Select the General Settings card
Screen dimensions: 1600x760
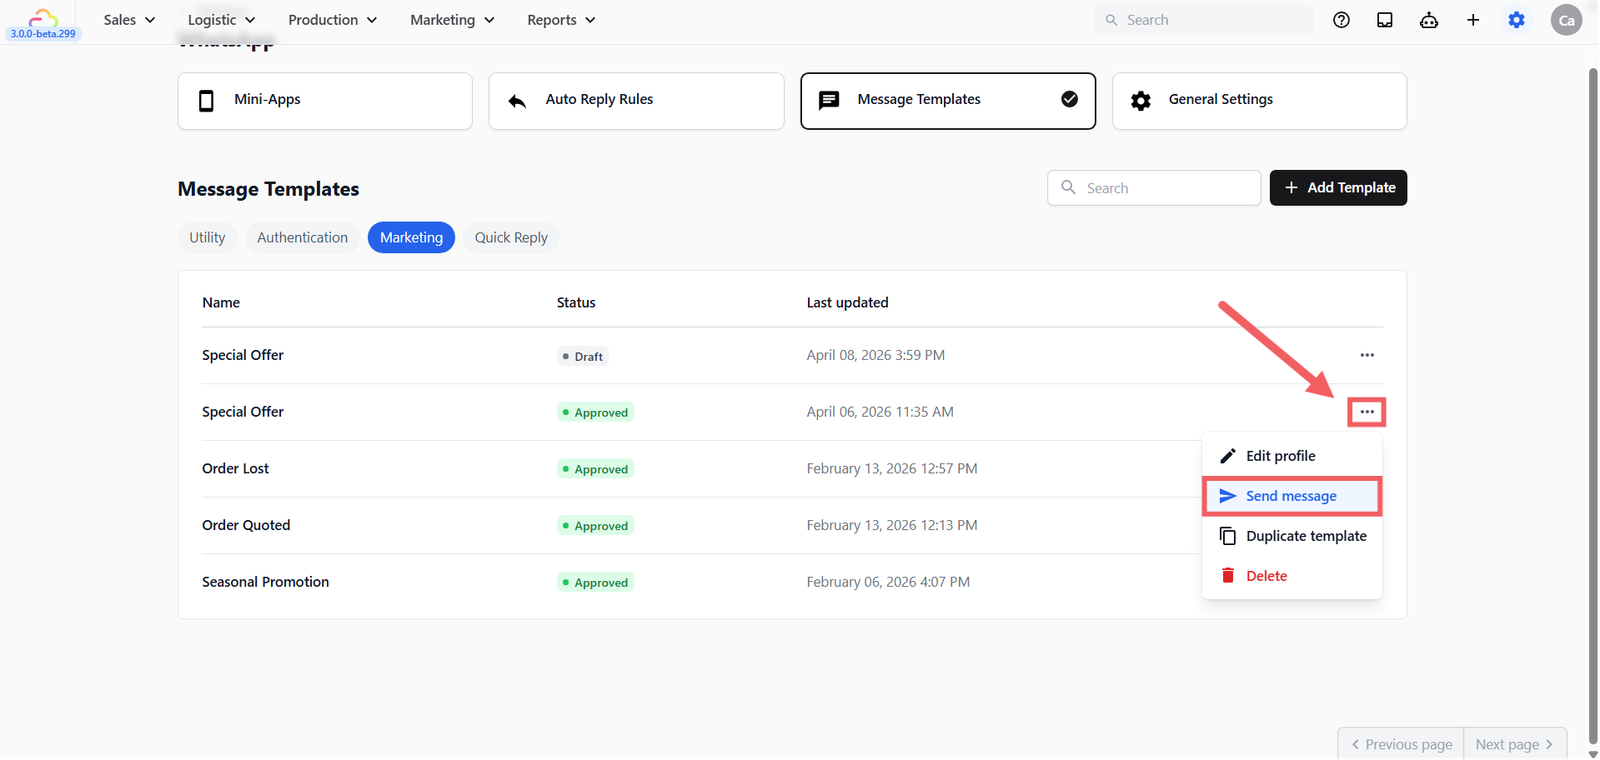pos(1259,100)
